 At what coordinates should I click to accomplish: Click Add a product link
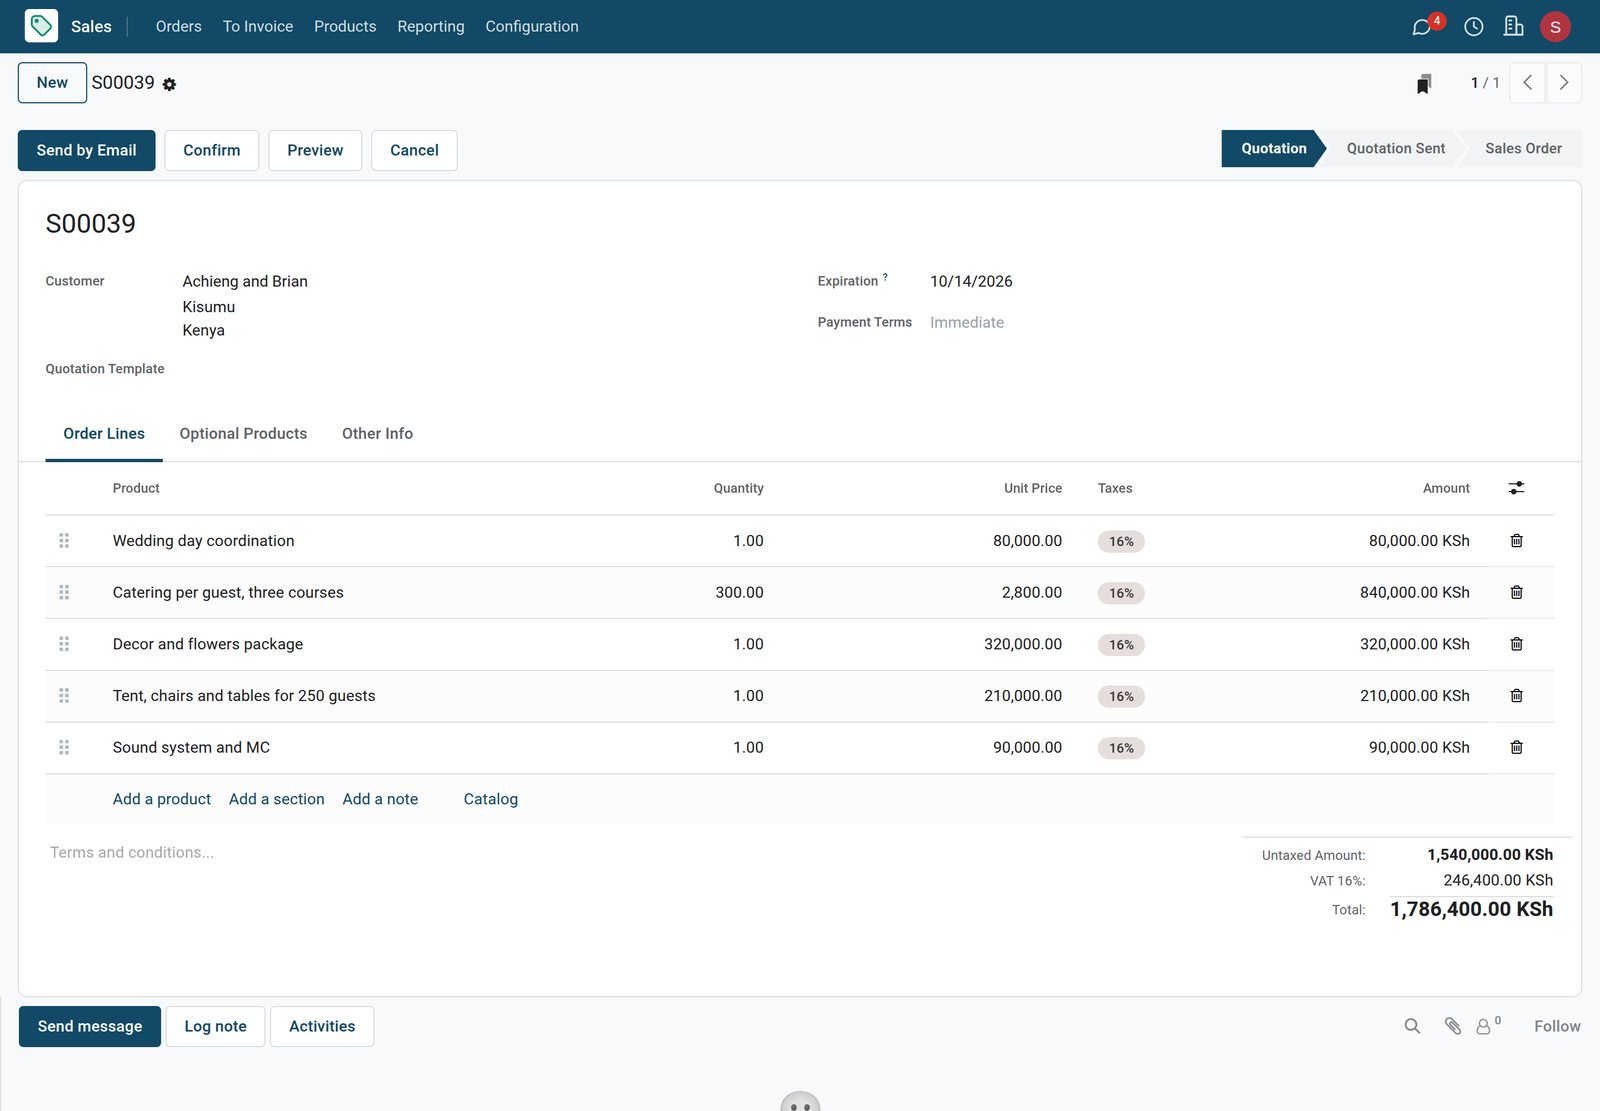coord(162,799)
